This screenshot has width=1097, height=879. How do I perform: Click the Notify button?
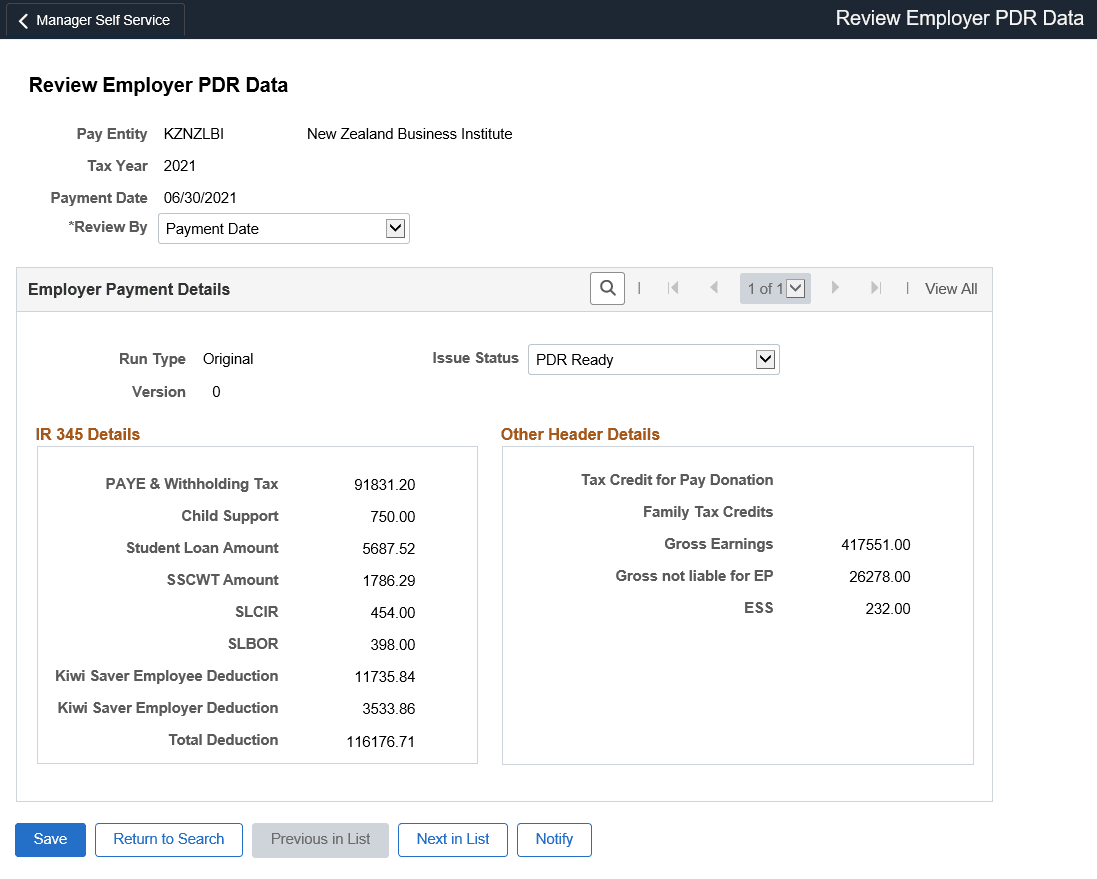click(x=554, y=840)
